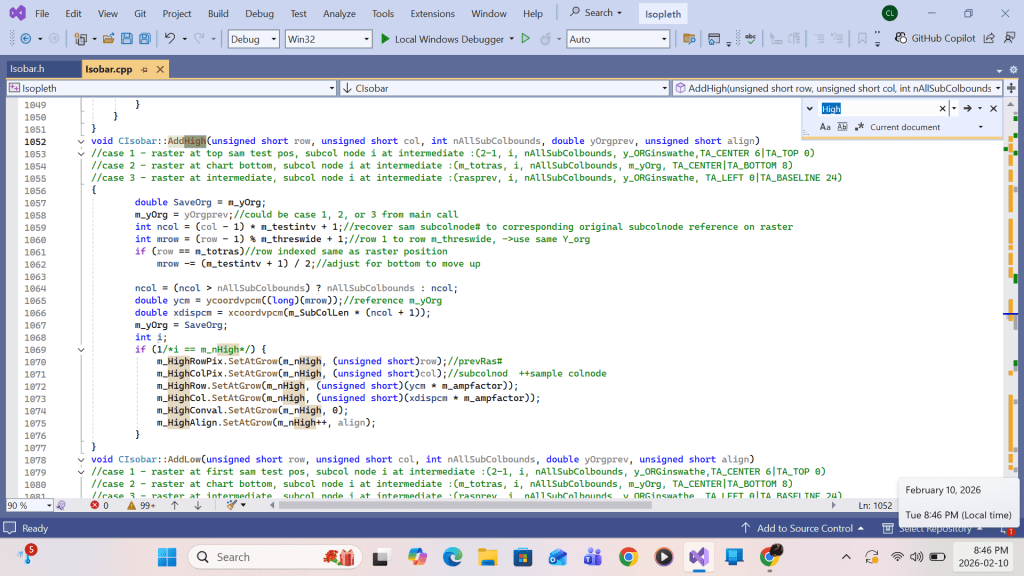1024x576 pixels.
Task: Click the Find Next arrow in search panel
Action: click(x=967, y=108)
